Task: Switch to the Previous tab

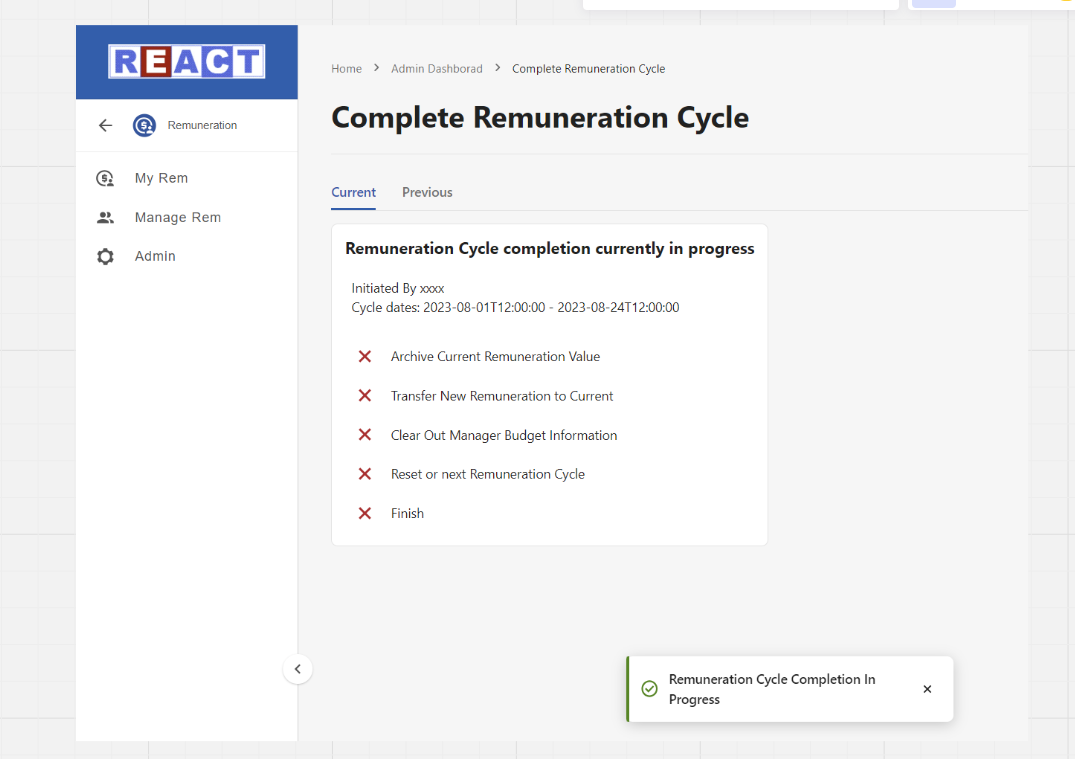Action: point(427,192)
